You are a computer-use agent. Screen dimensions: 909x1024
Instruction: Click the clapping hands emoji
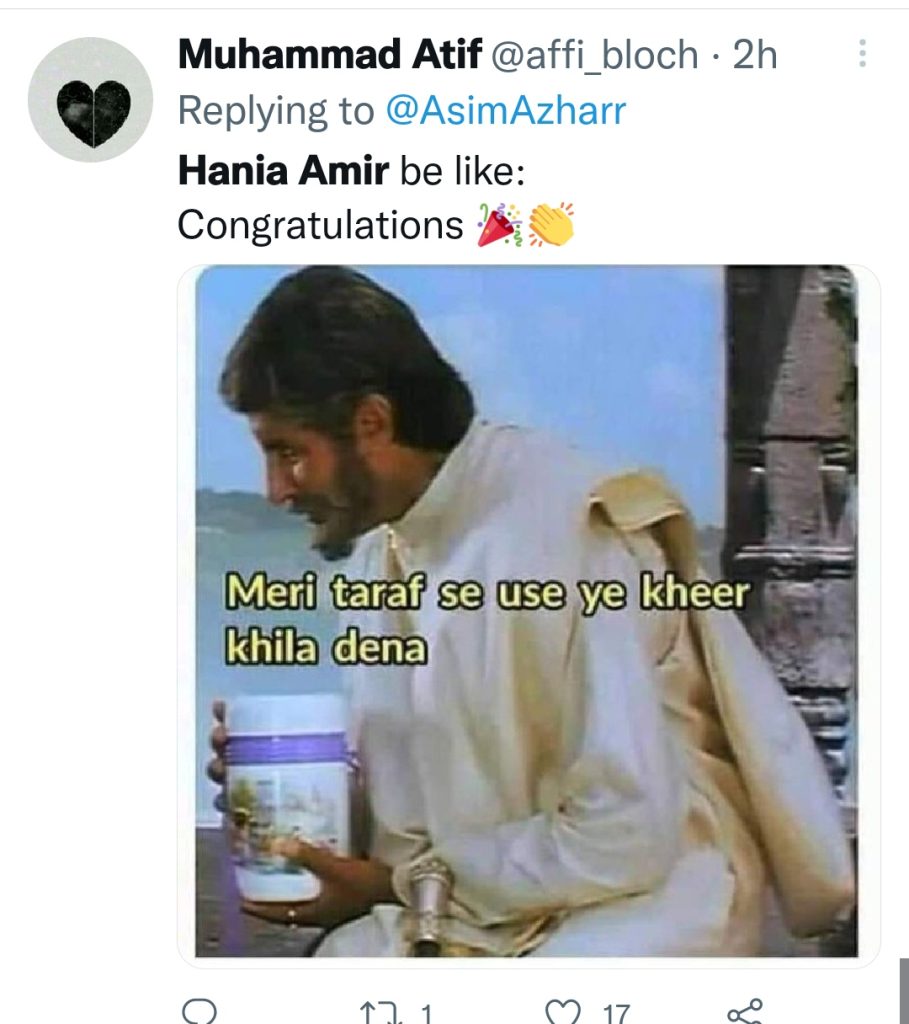coord(550,225)
